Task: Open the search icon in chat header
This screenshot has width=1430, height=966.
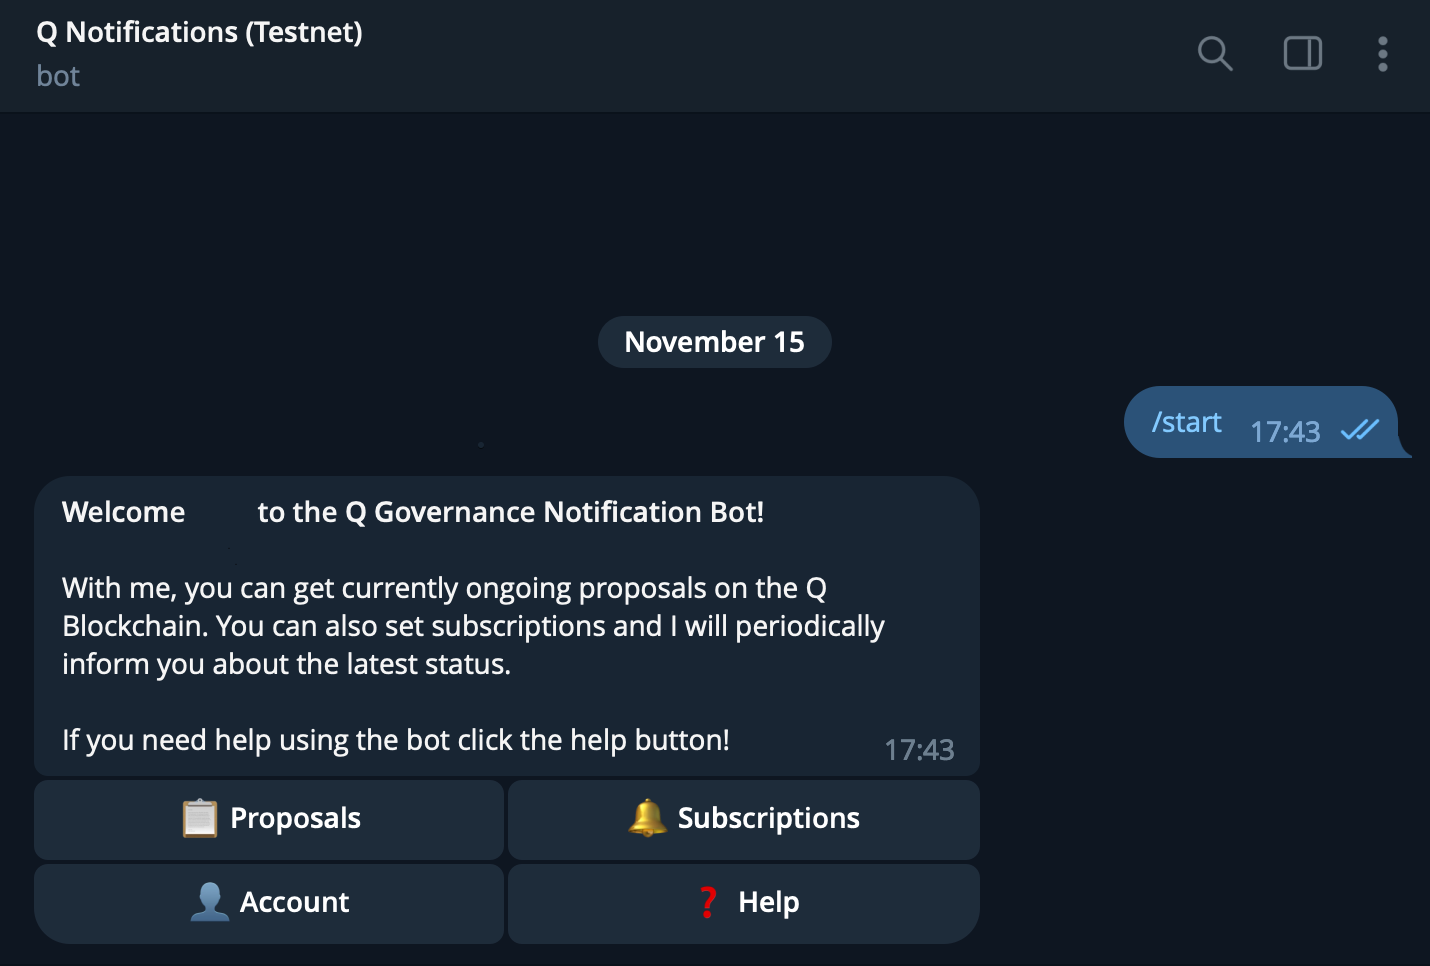Action: [x=1215, y=54]
